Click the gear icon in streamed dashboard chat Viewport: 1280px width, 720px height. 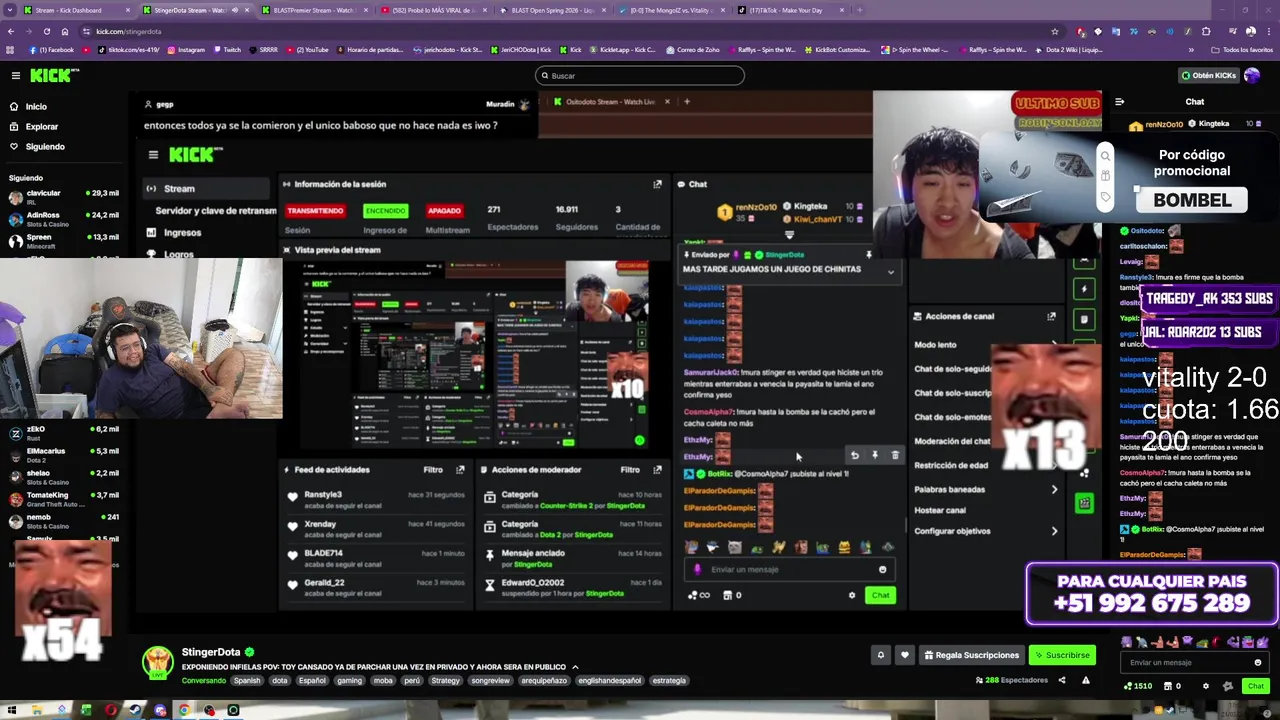(x=852, y=595)
